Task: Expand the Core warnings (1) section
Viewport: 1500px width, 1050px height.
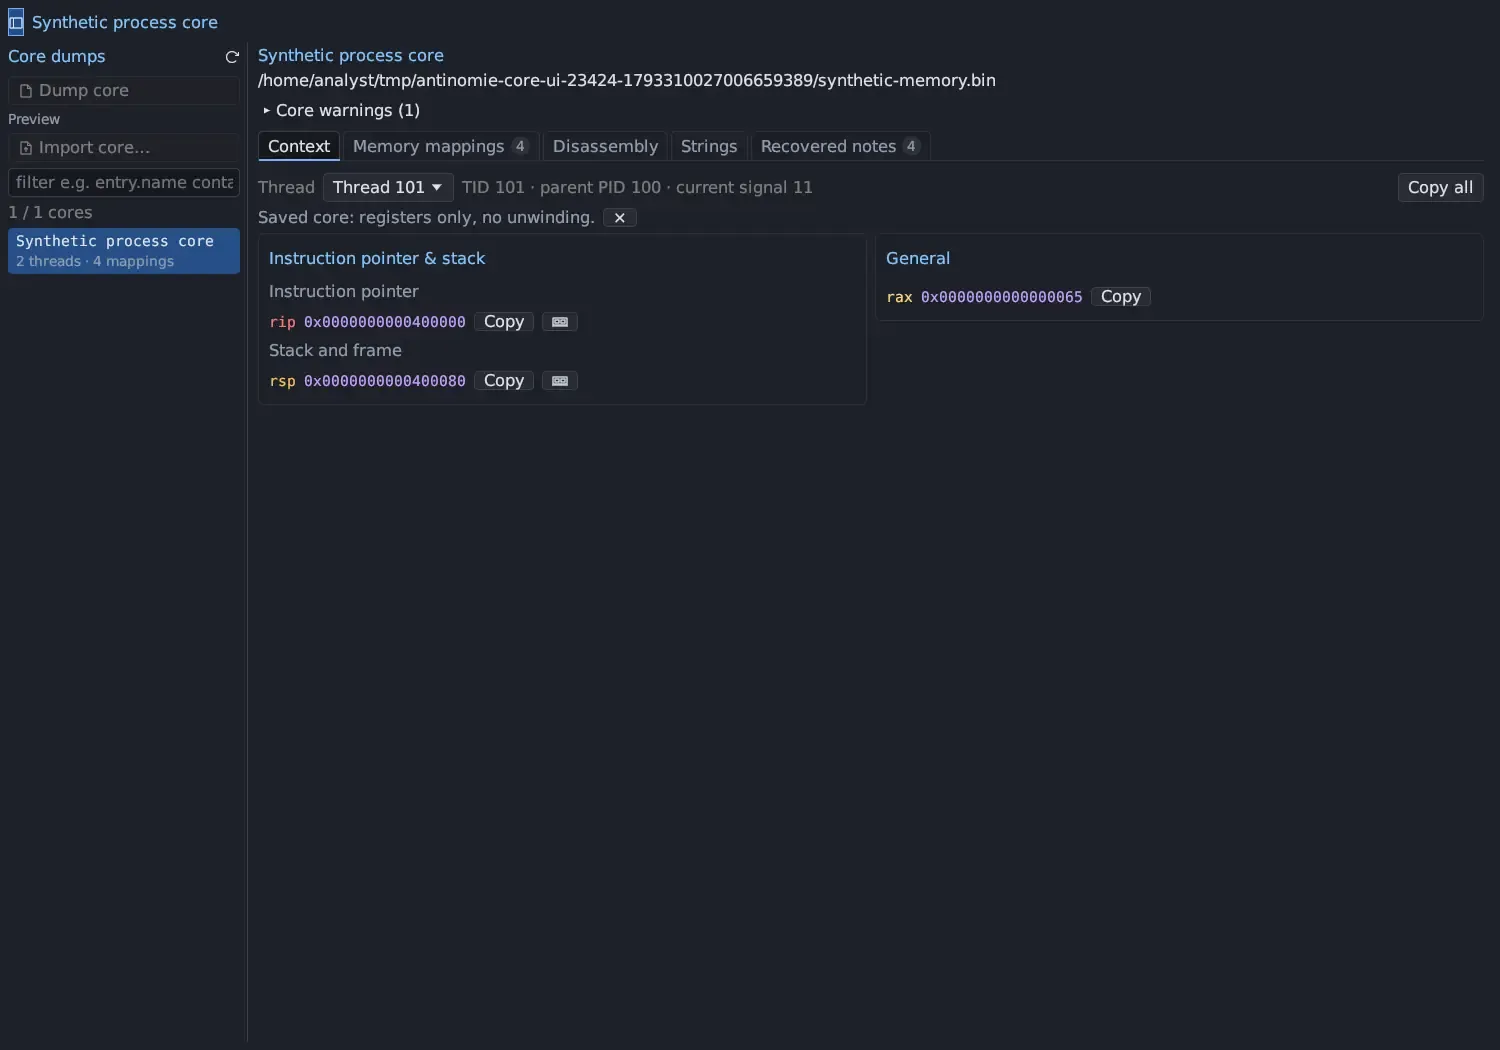Action: (341, 110)
